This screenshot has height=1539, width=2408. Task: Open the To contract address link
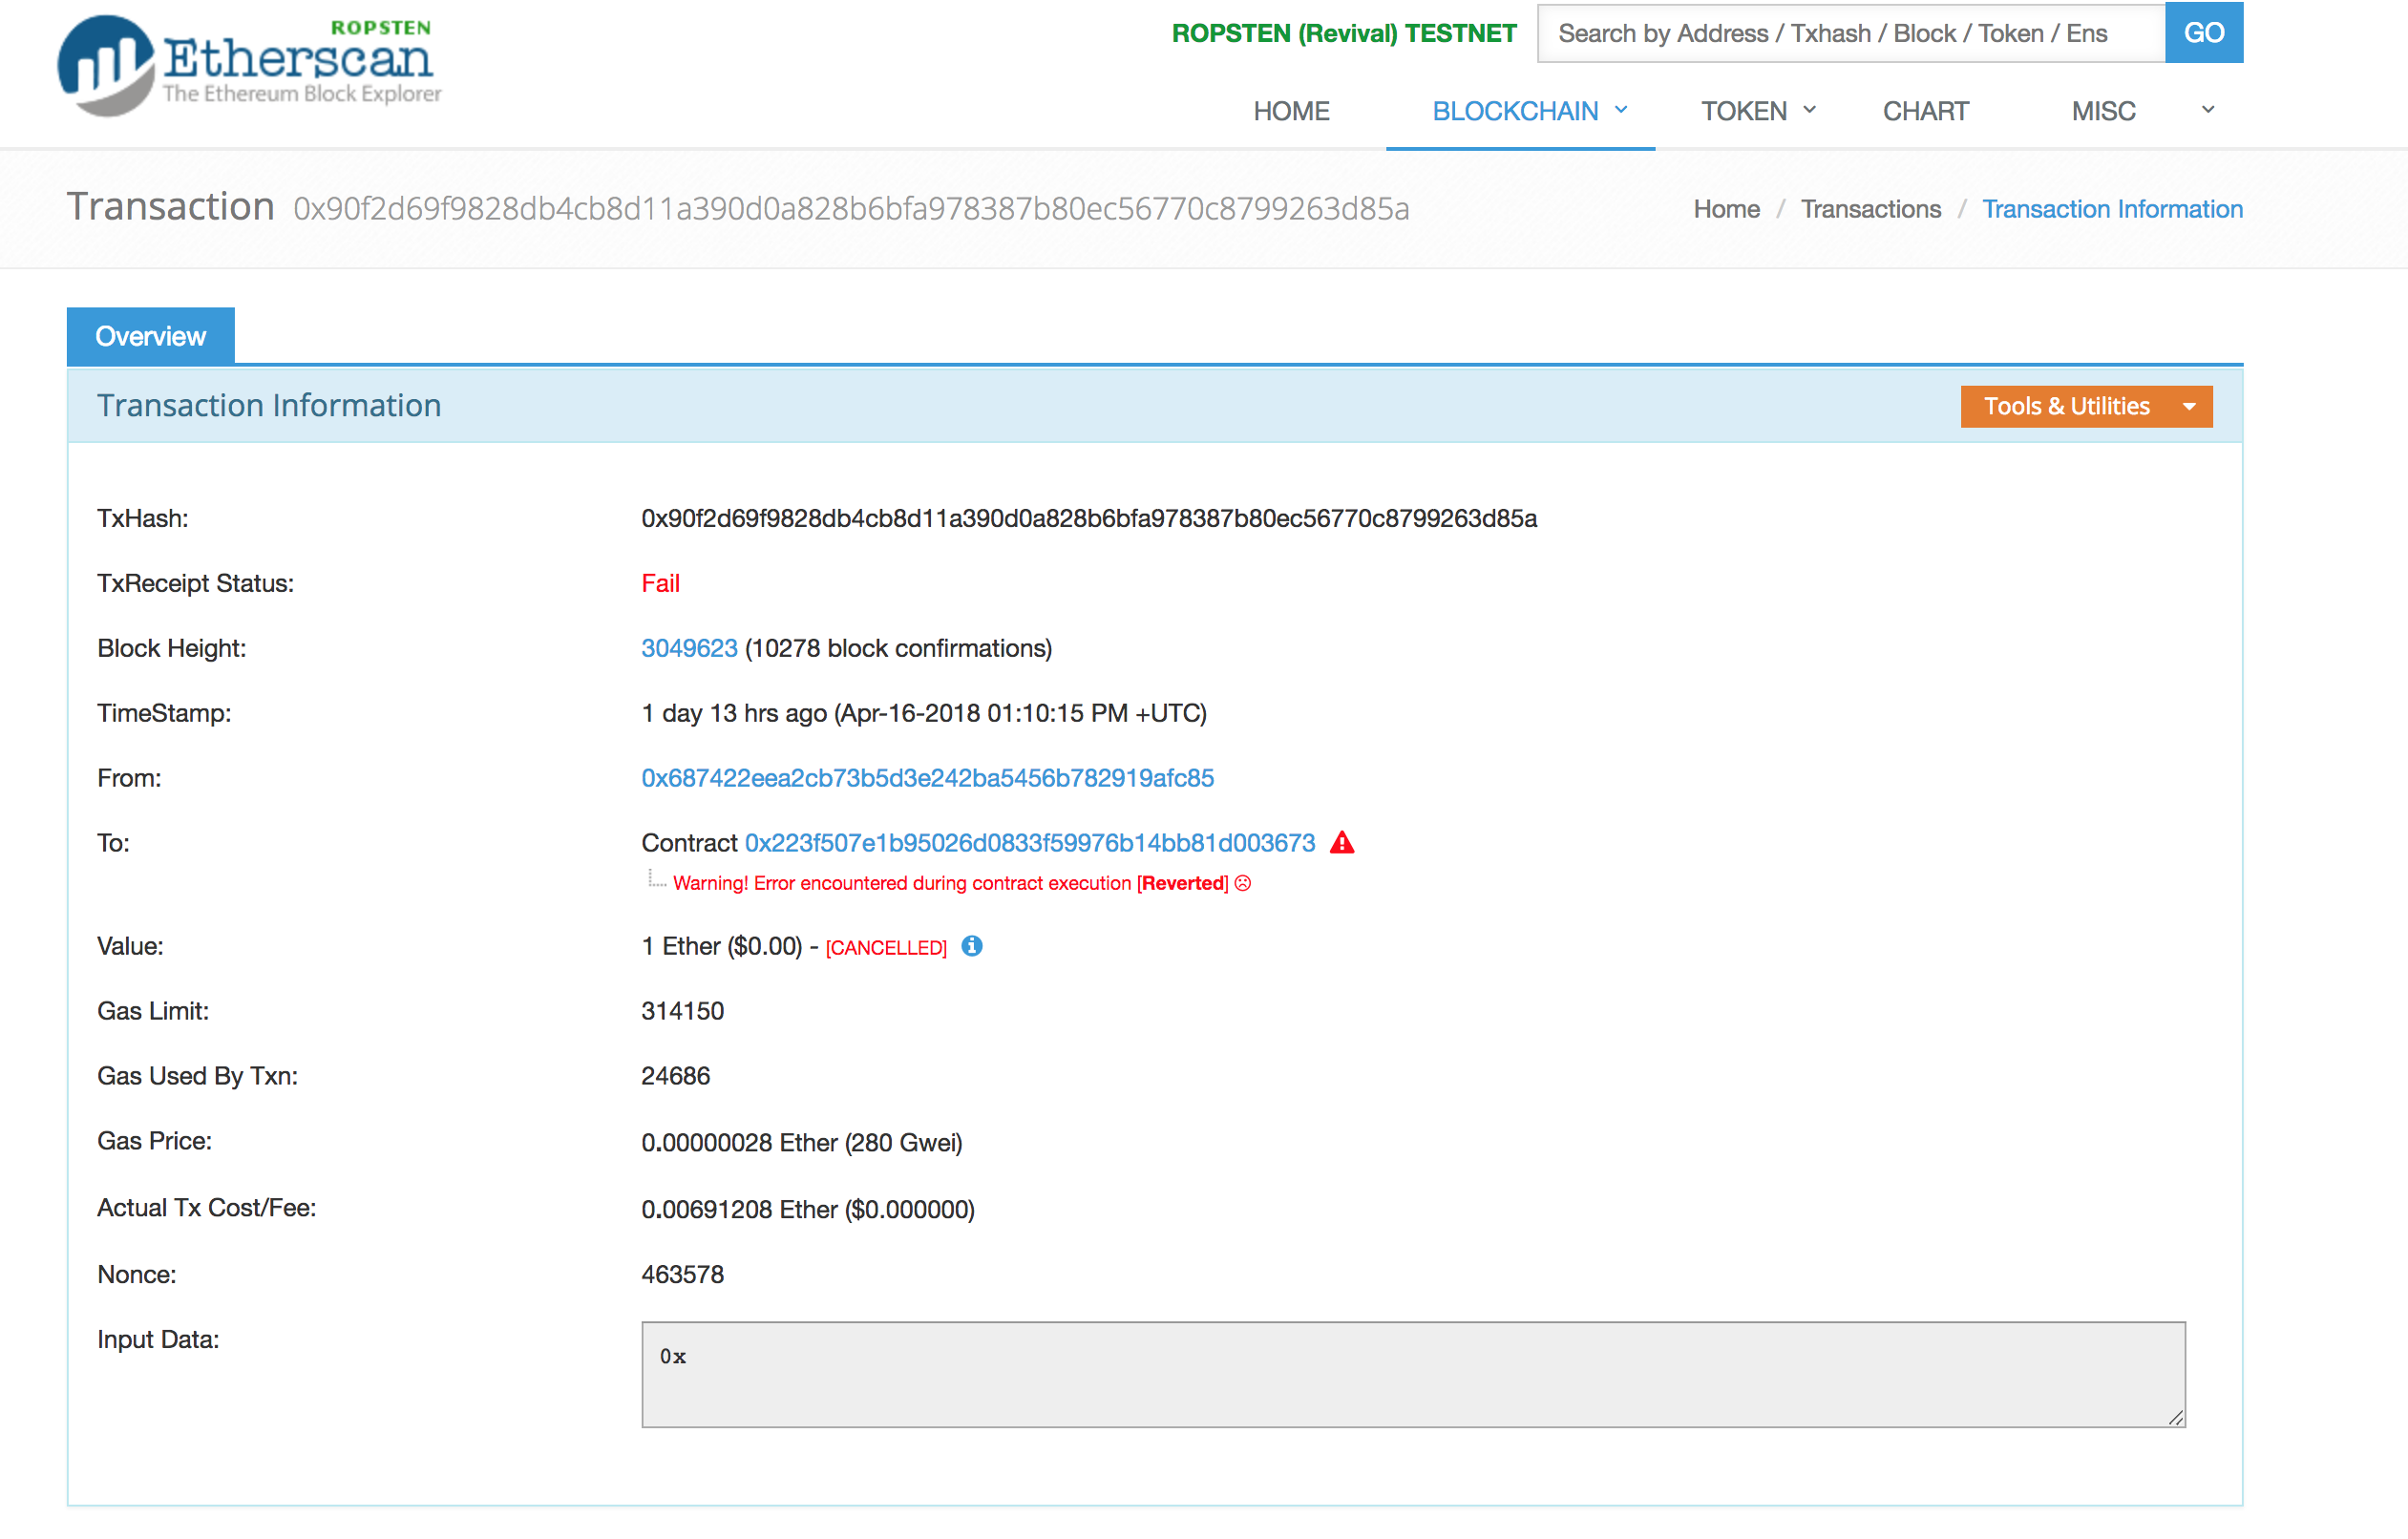click(1029, 843)
